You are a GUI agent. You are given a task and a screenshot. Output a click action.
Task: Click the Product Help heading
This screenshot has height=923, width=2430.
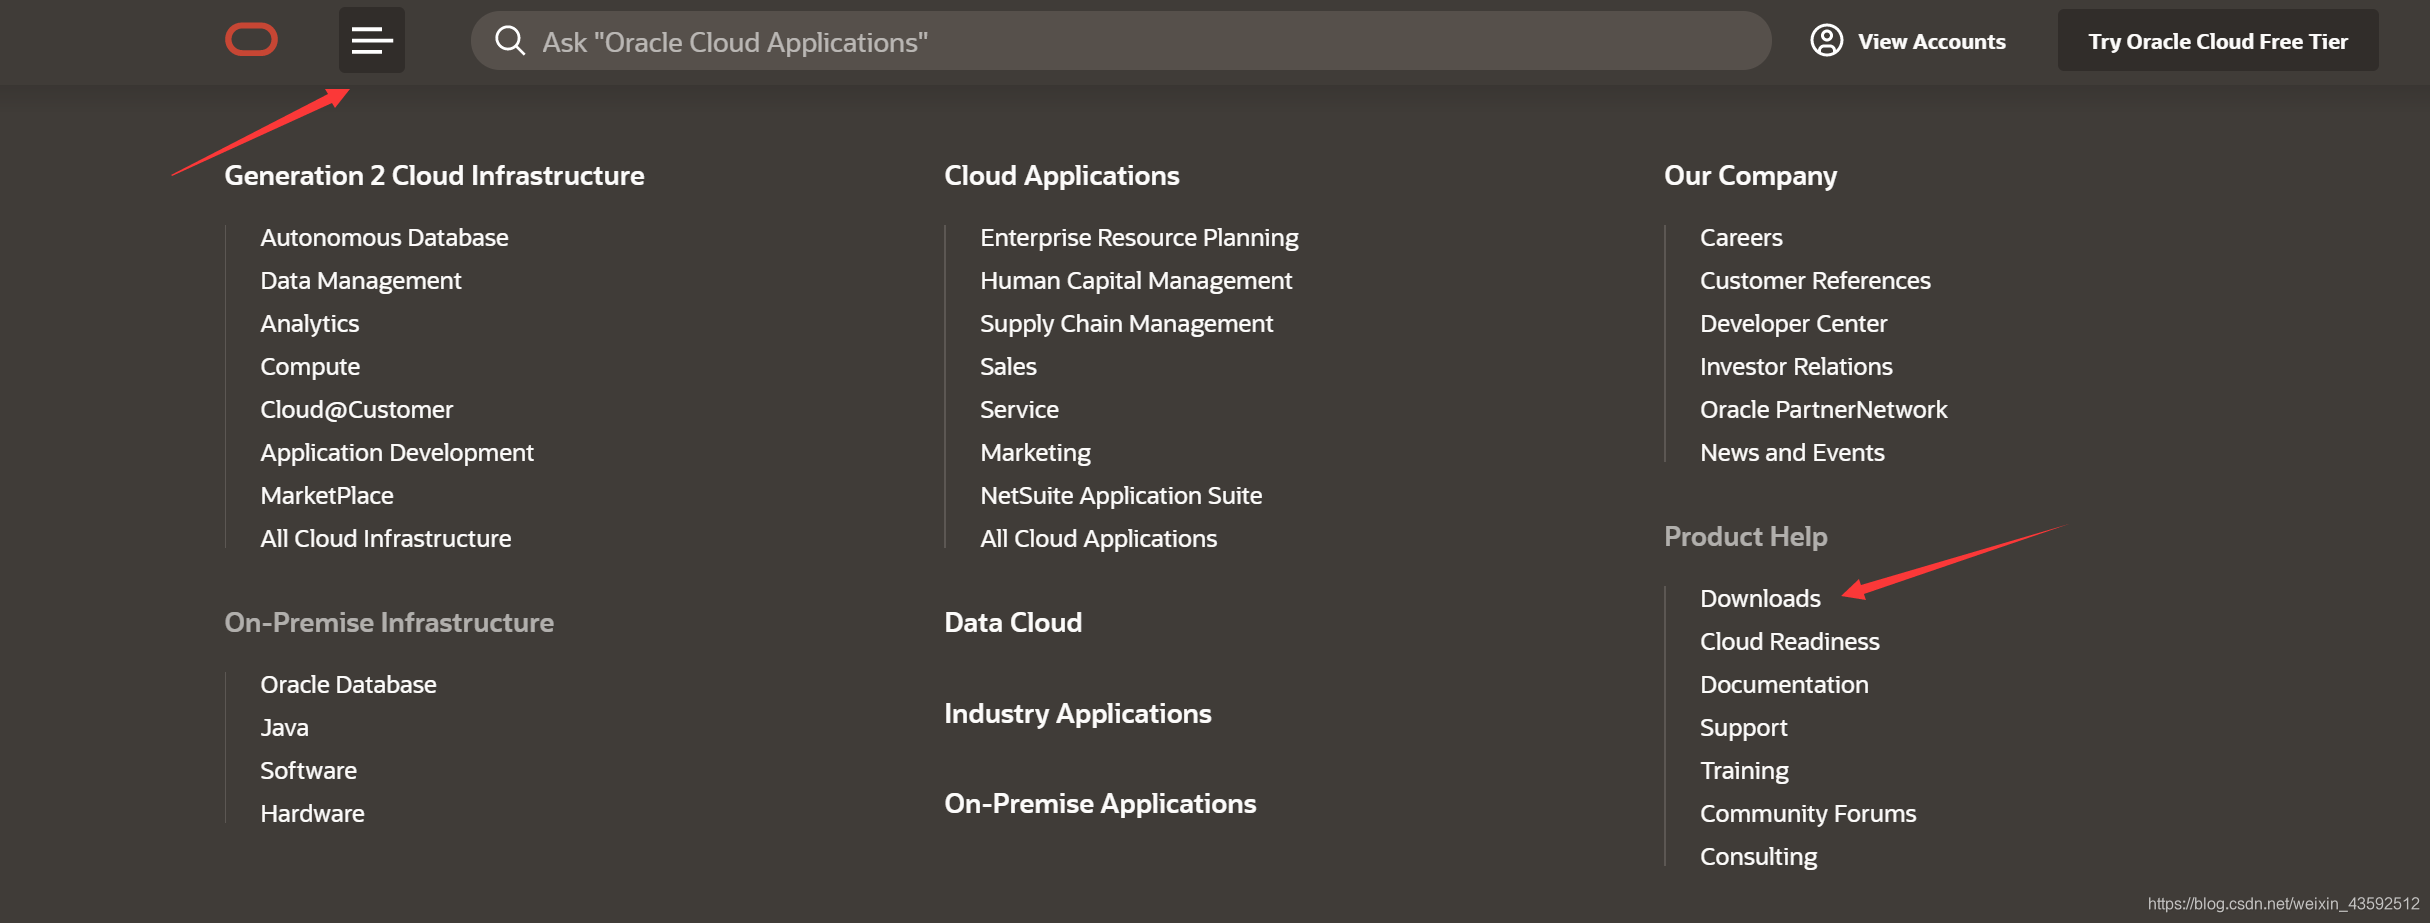click(1745, 536)
